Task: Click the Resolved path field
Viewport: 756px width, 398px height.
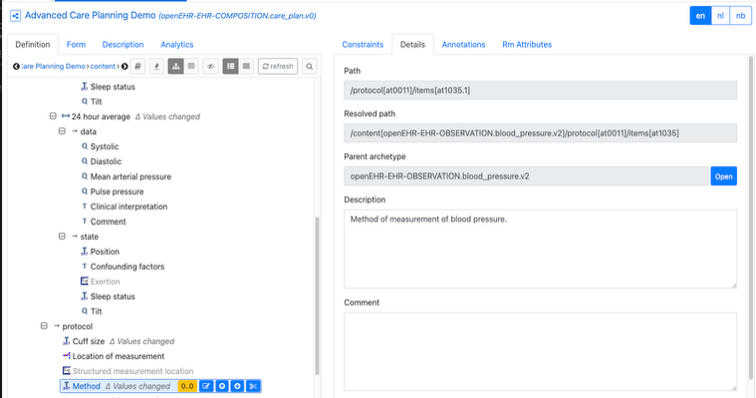Action: tap(540, 133)
